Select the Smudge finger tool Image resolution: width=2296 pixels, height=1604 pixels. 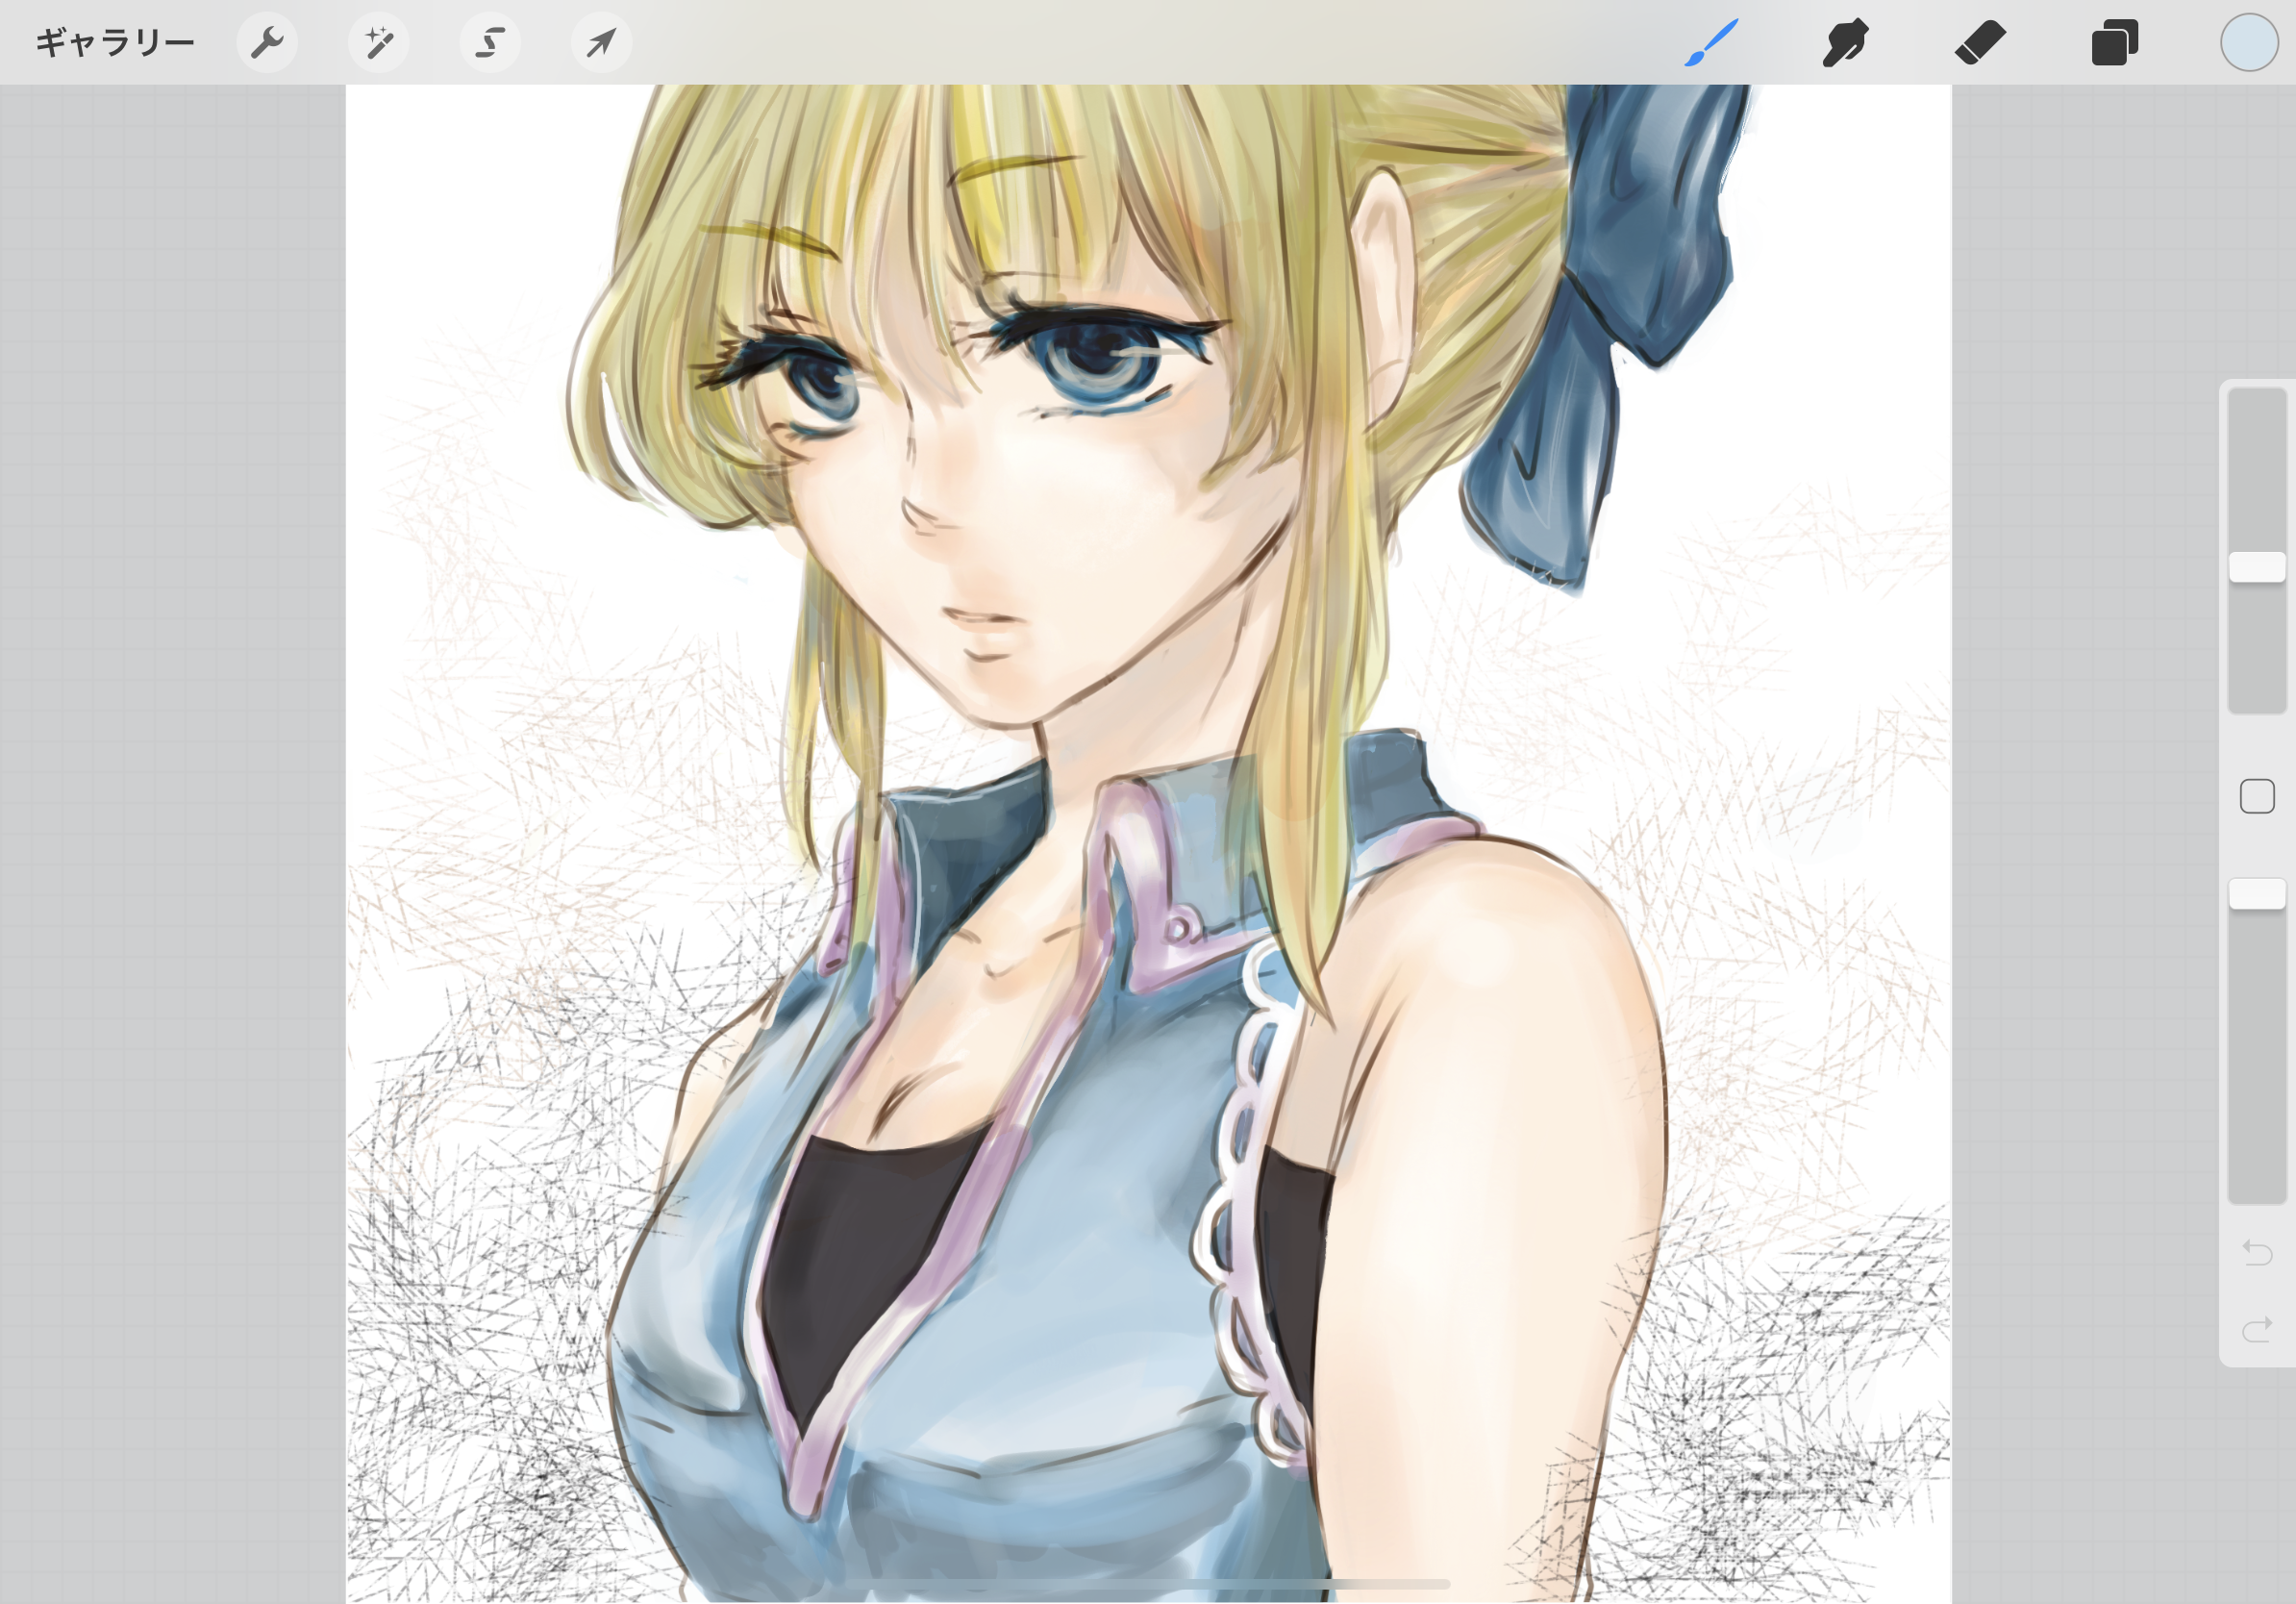1845,43
